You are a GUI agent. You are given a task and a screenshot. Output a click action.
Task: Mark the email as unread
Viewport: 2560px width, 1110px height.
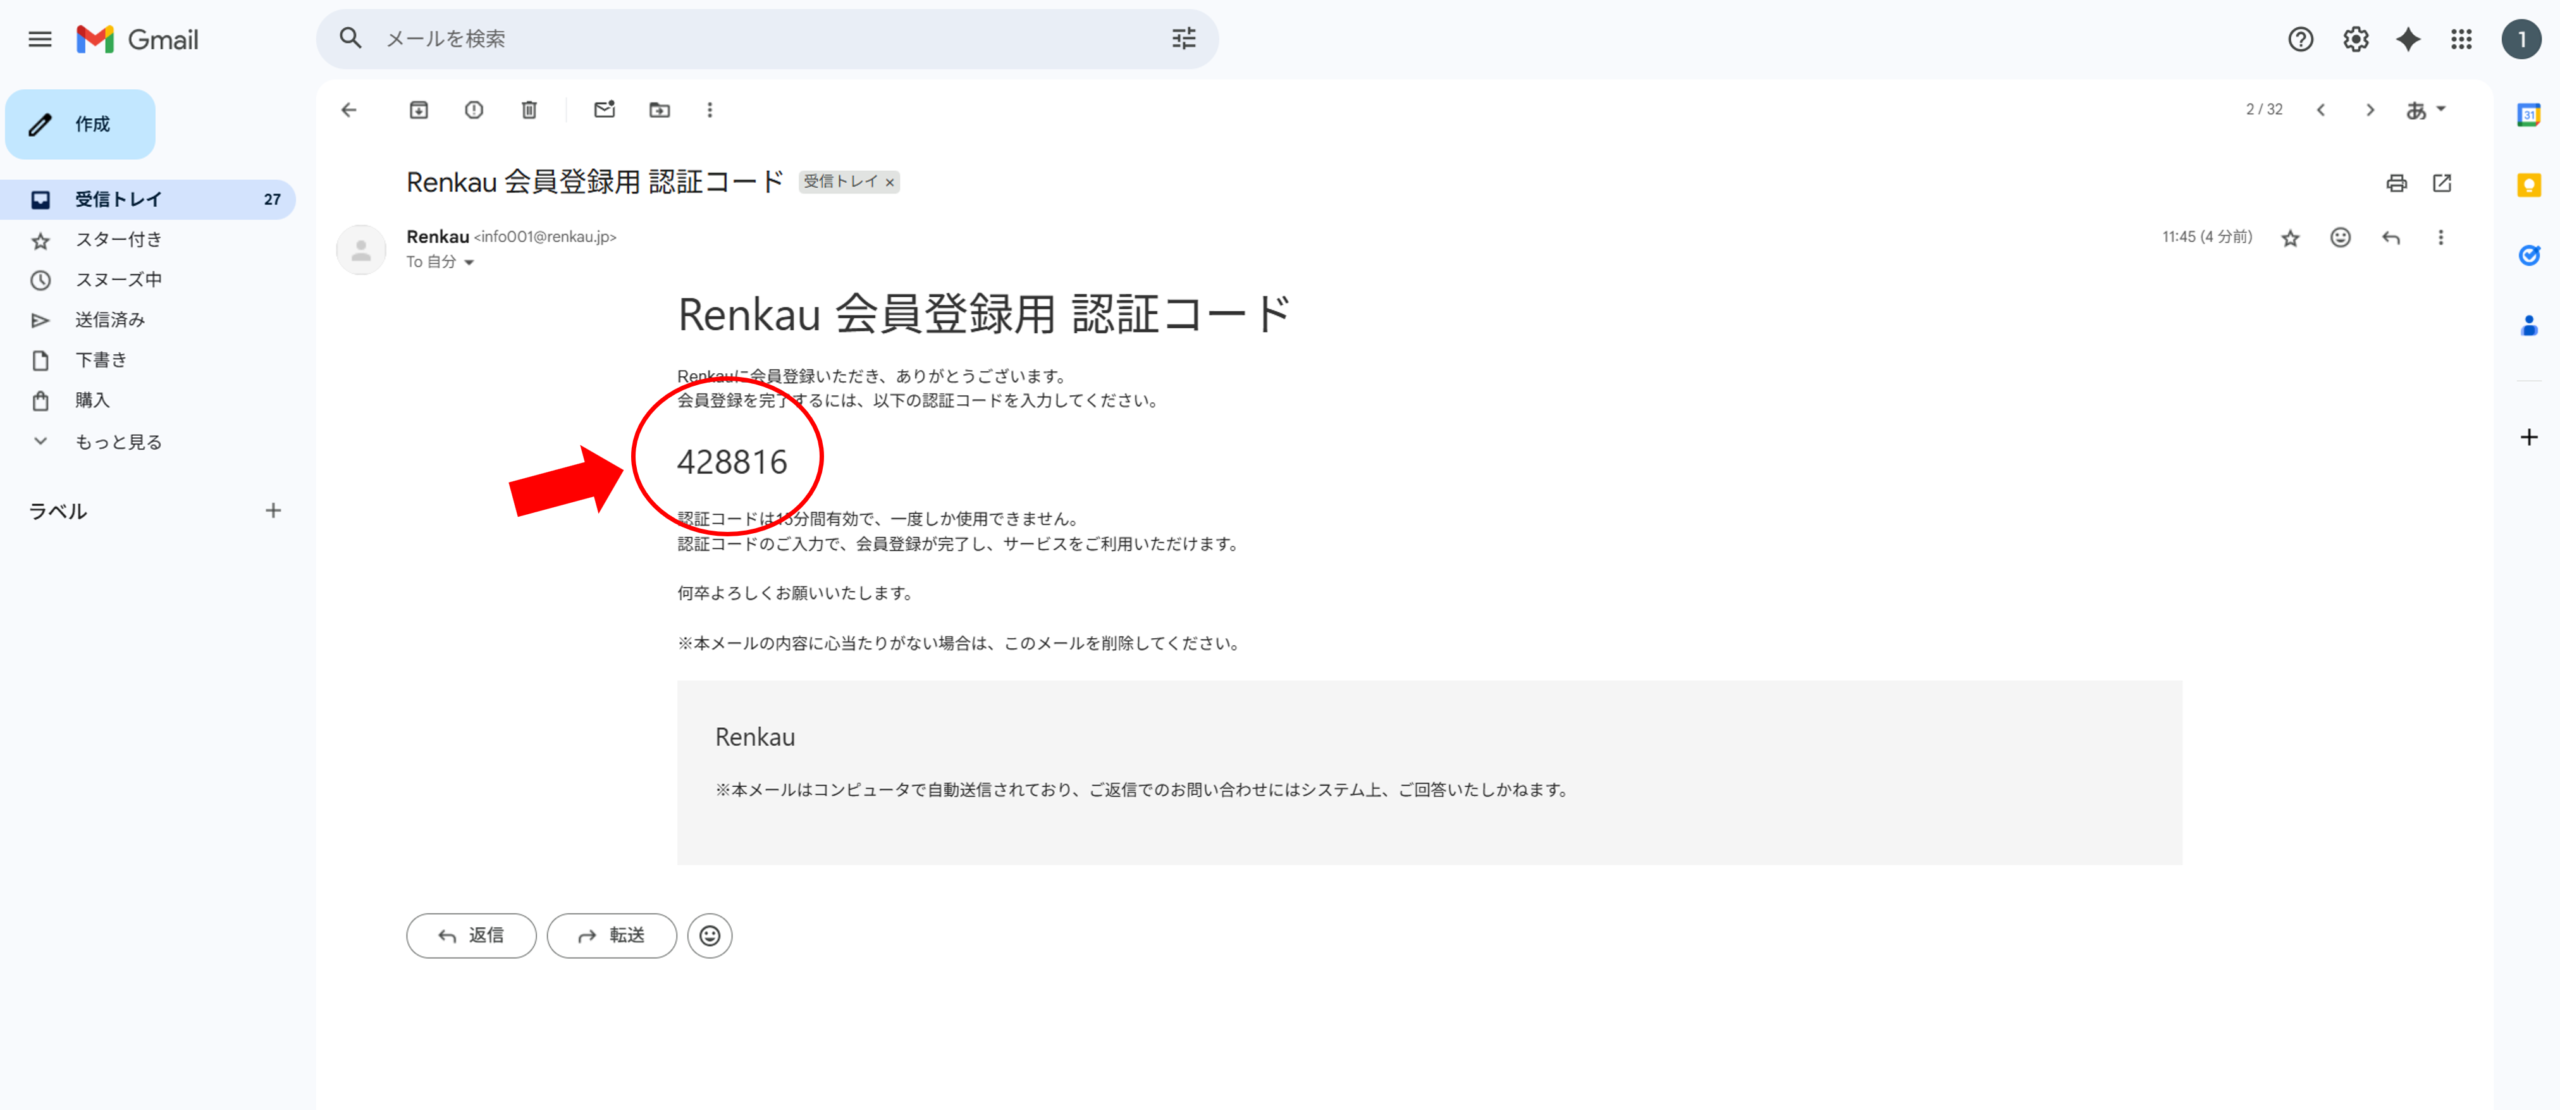point(603,110)
